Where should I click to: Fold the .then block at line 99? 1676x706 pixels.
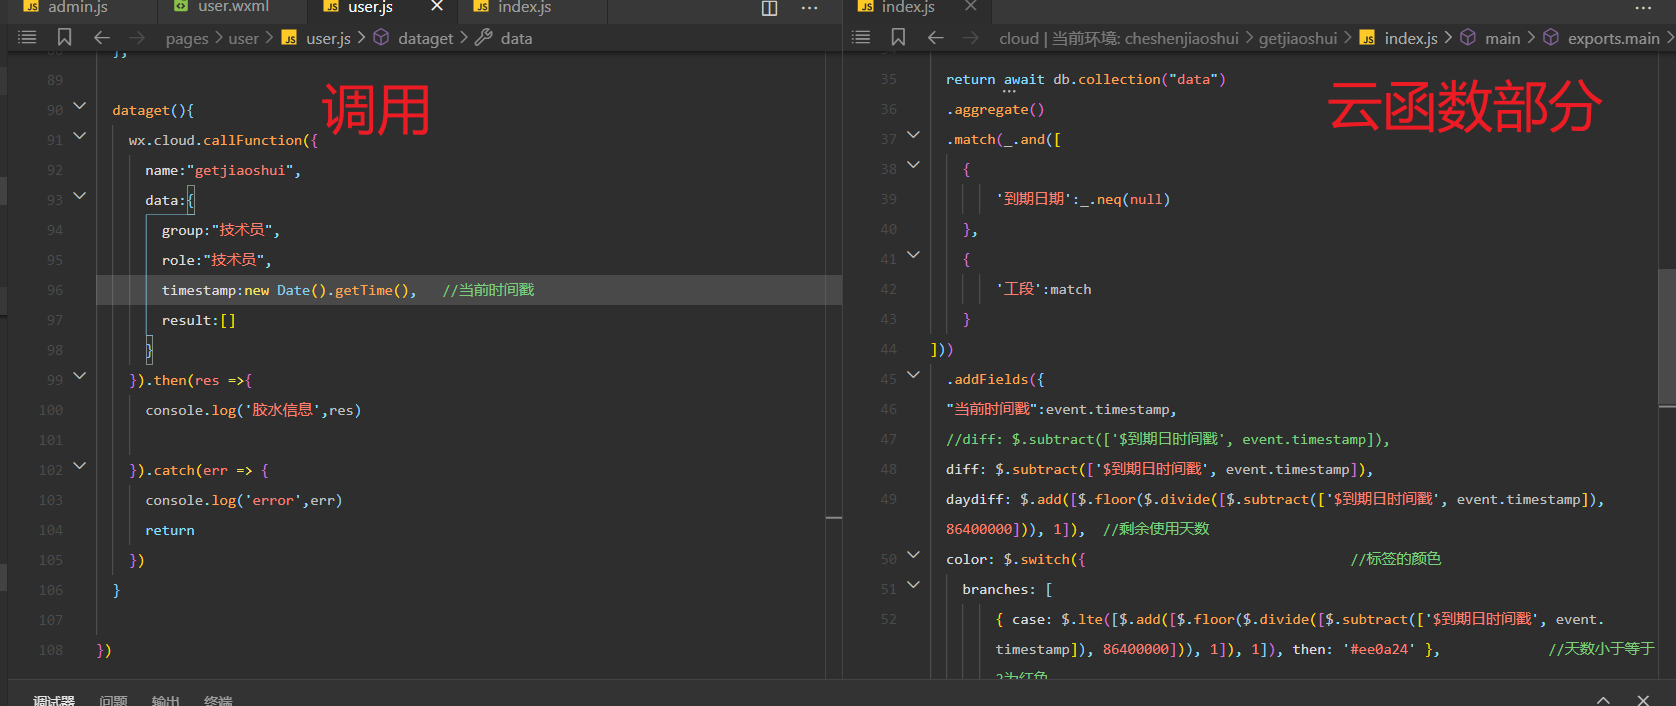80,376
